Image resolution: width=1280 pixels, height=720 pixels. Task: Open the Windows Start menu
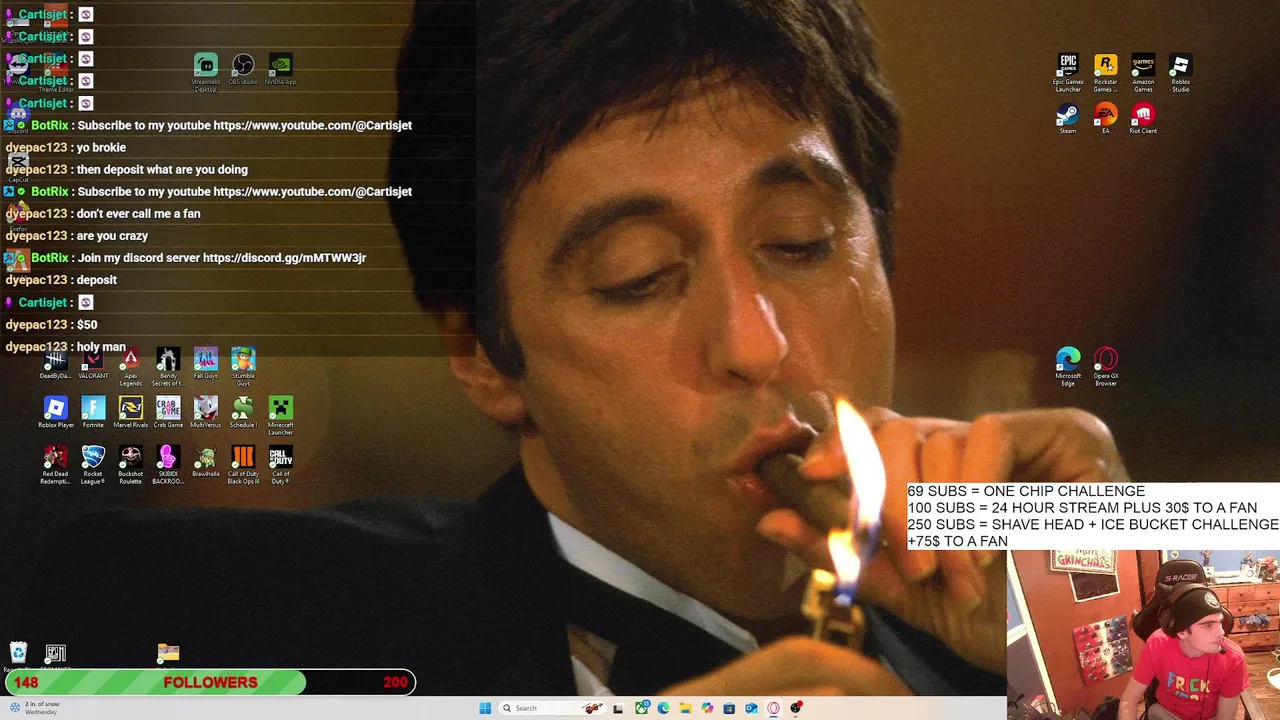click(485, 708)
